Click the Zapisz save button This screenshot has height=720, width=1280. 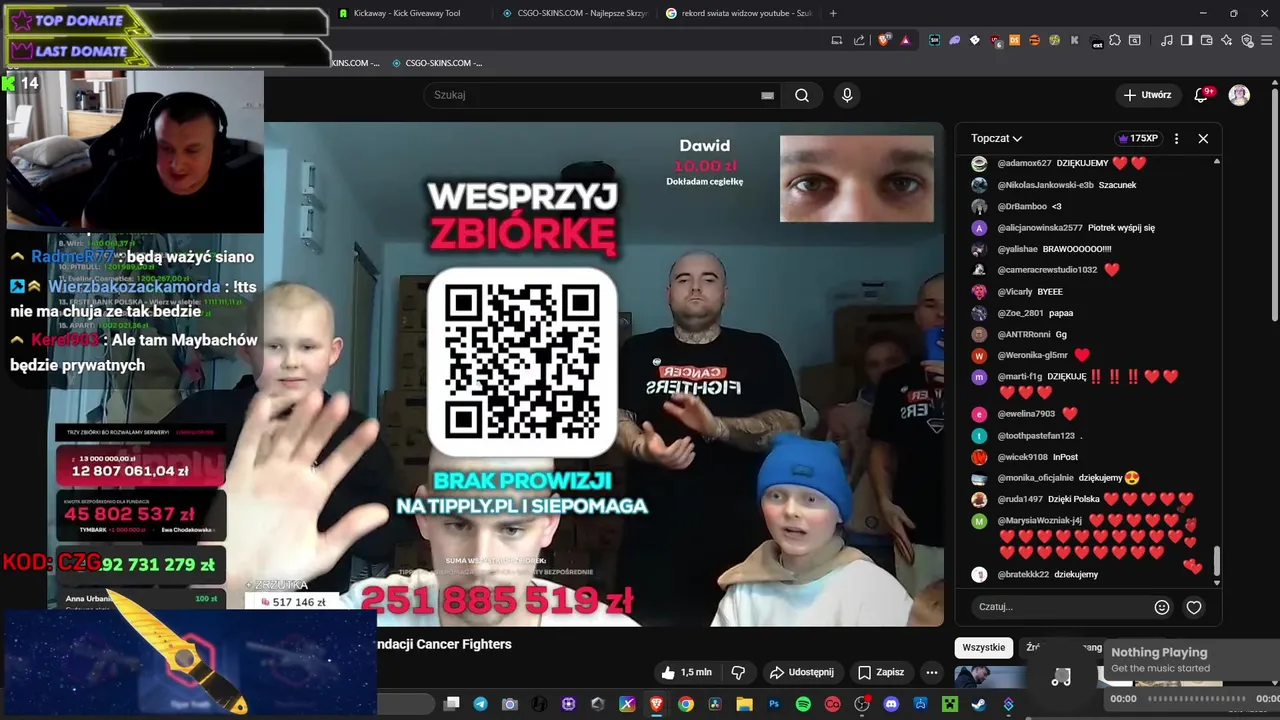point(880,672)
